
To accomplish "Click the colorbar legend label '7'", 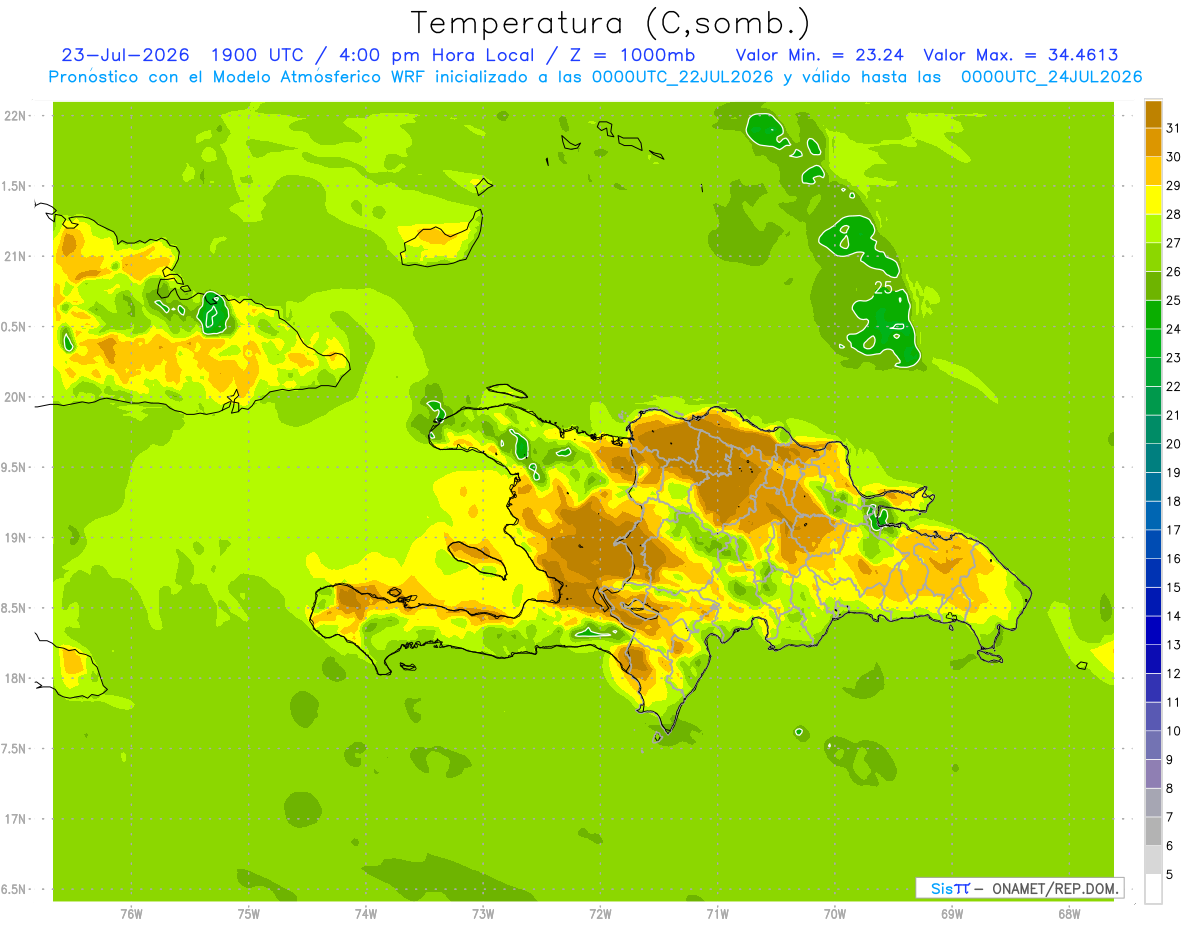I will [1171, 818].
